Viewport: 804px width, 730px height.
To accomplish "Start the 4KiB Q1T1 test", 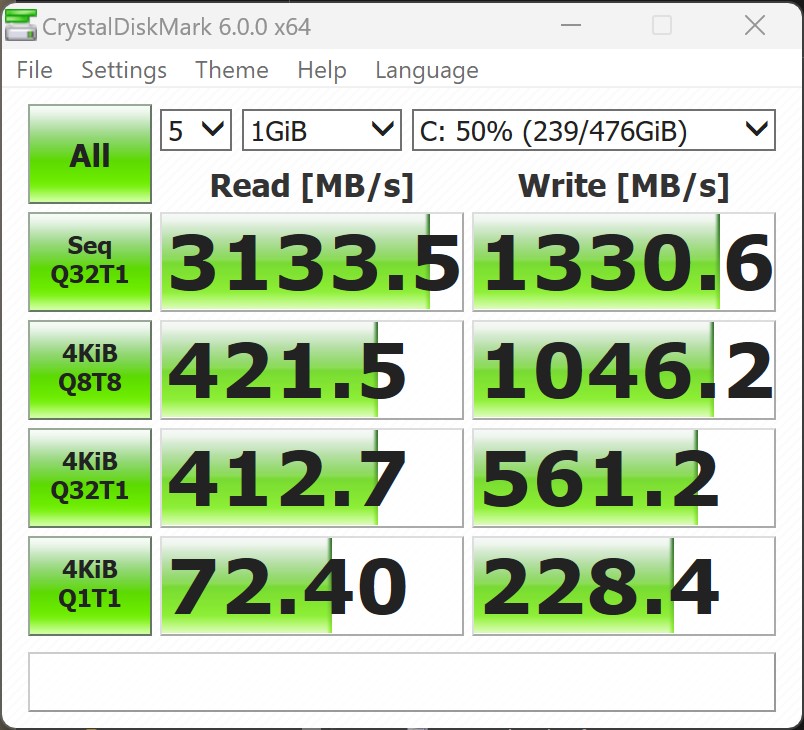I will click(x=90, y=586).
